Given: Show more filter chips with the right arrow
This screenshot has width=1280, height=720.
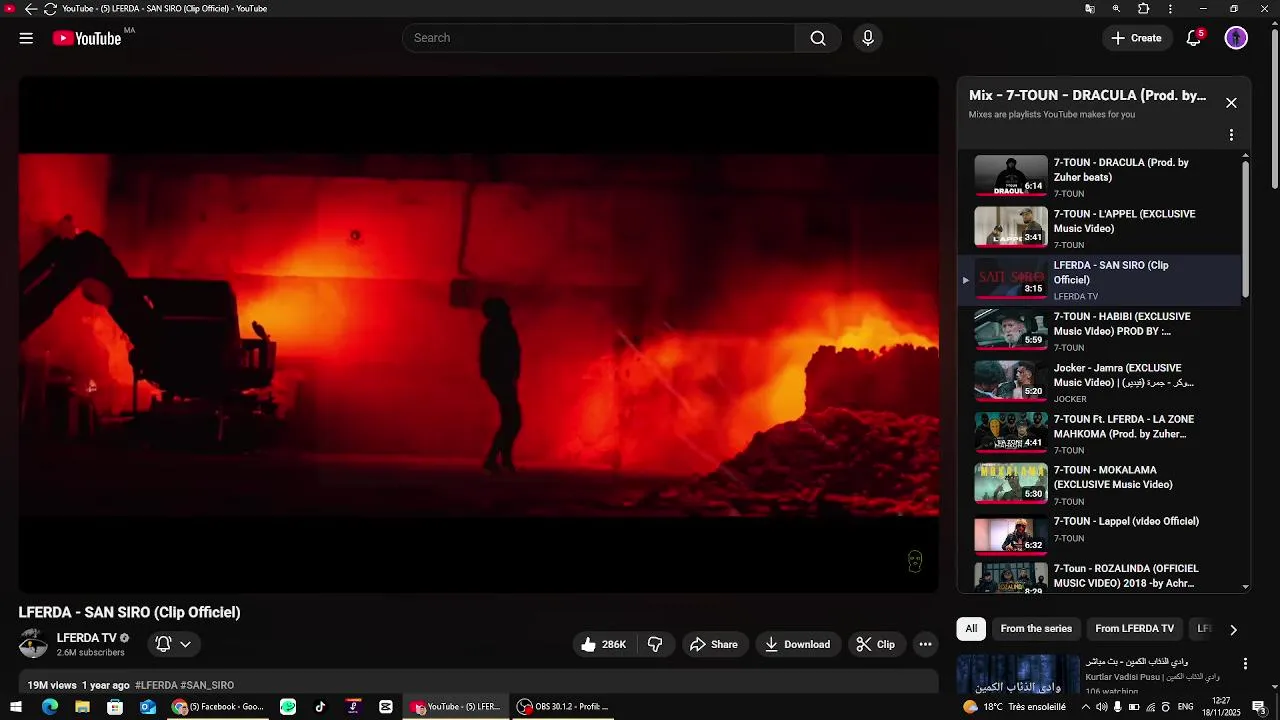Looking at the screenshot, I should (1233, 630).
